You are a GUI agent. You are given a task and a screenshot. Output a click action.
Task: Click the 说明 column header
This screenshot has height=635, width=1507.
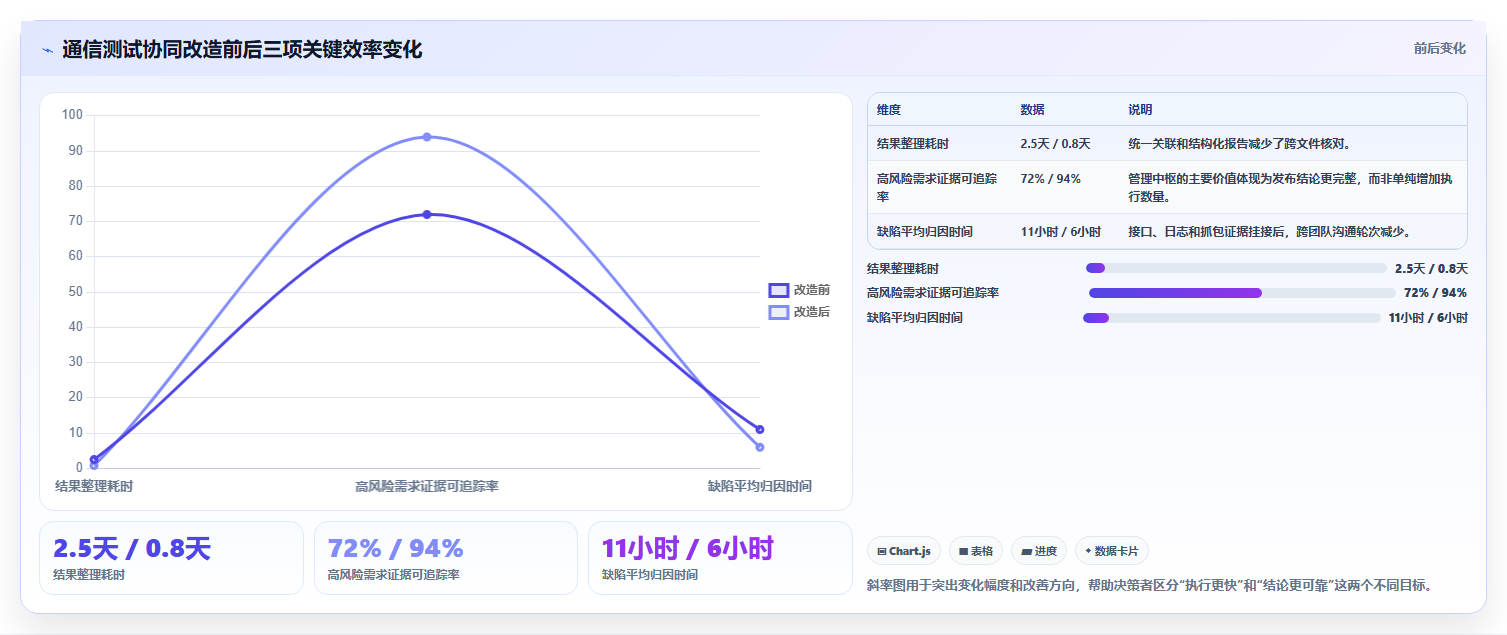point(1141,110)
